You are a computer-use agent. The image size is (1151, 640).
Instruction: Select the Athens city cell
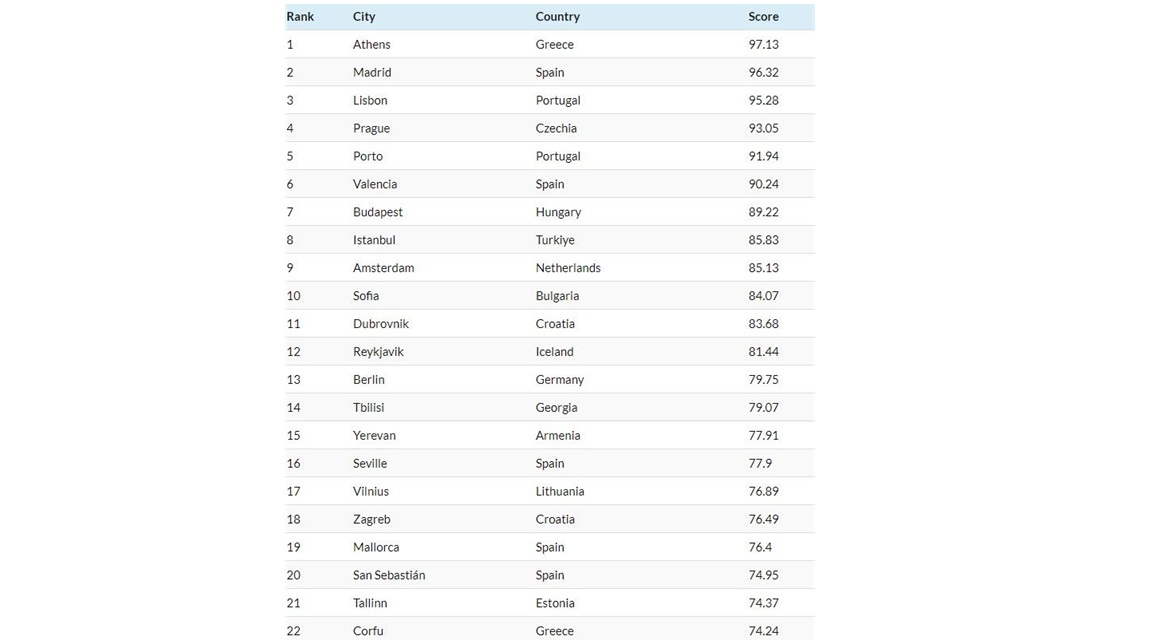pyautogui.click(x=371, y=44)
